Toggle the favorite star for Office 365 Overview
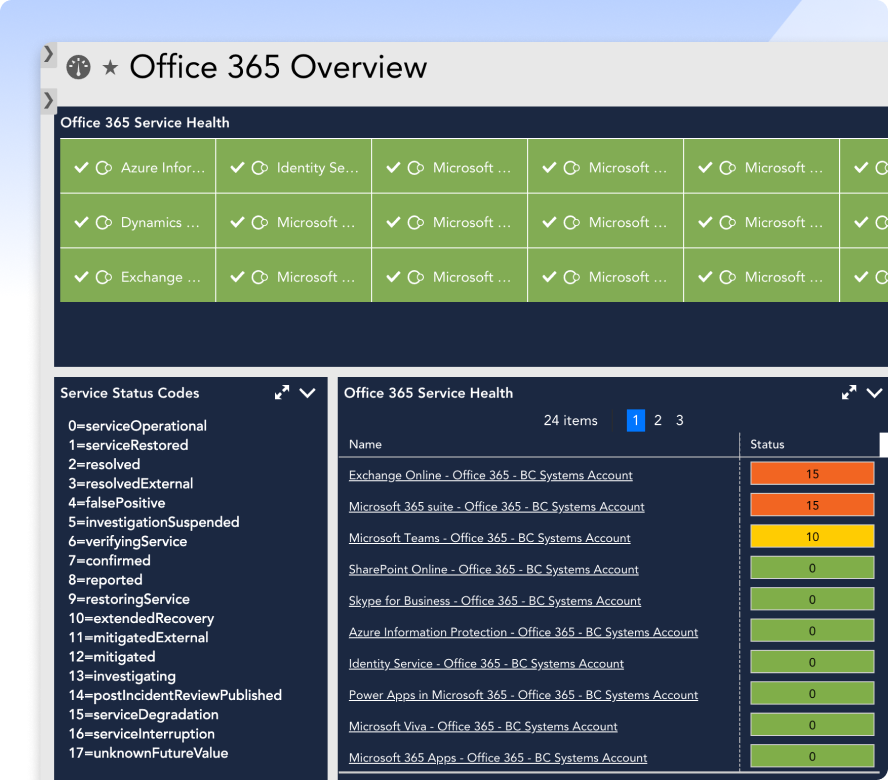888x780 pixels. point(110,68)
